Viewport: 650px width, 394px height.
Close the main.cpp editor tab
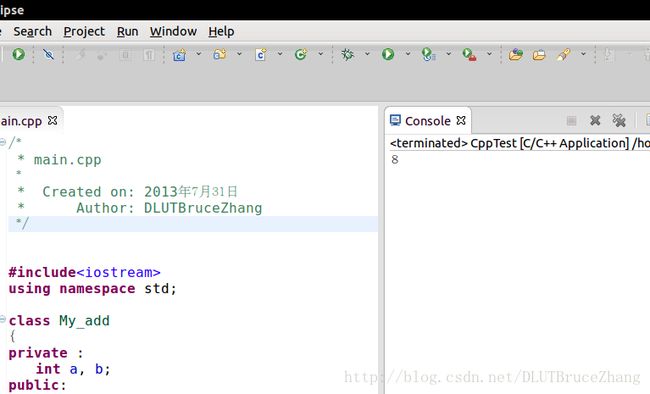pos(53,120)
